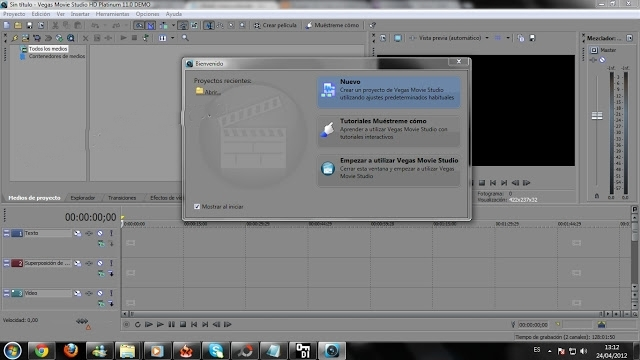Open the Herramientas menu

[112, 14]
